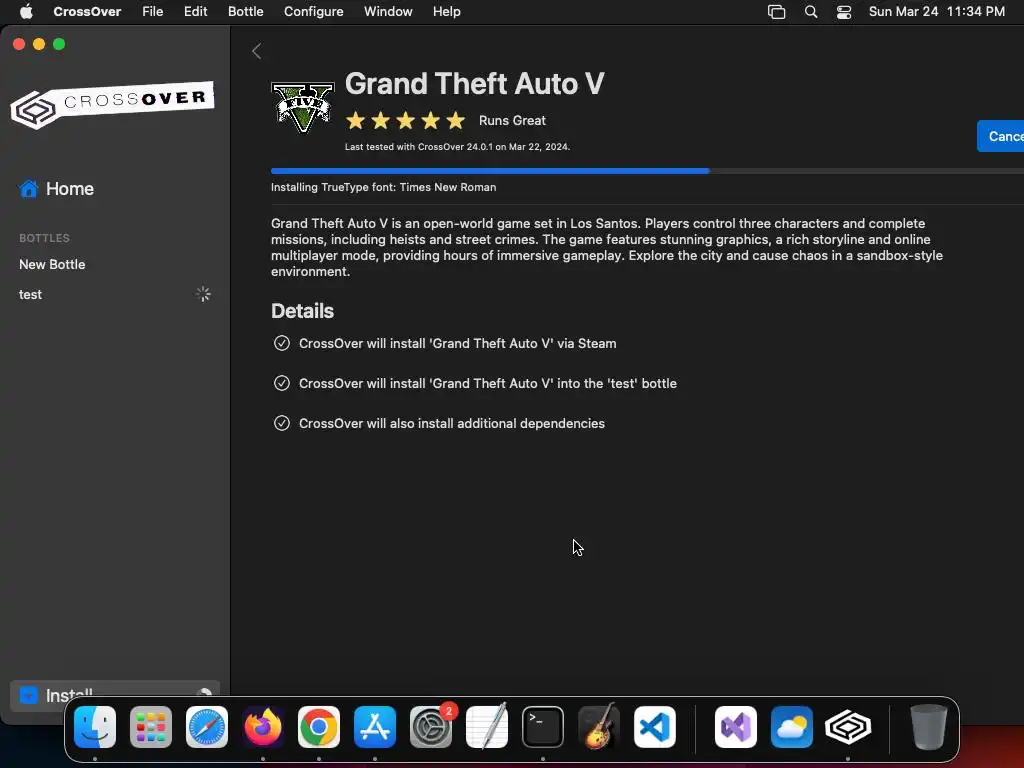Open the Weather app from the Dock

coord(792,727)
